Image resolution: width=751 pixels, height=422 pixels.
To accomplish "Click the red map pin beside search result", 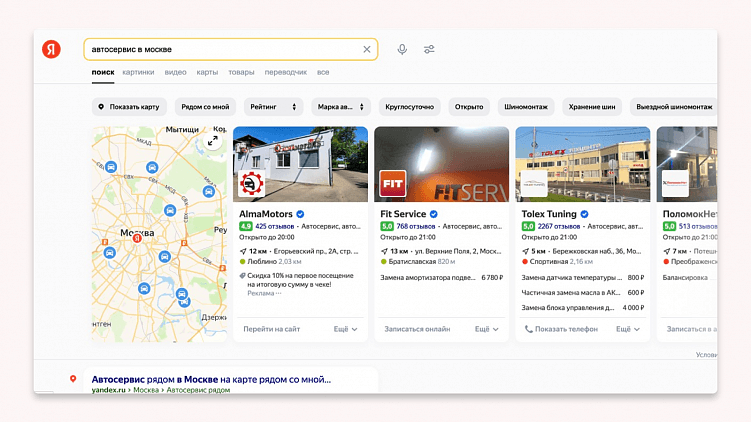I will click(73, 379).
